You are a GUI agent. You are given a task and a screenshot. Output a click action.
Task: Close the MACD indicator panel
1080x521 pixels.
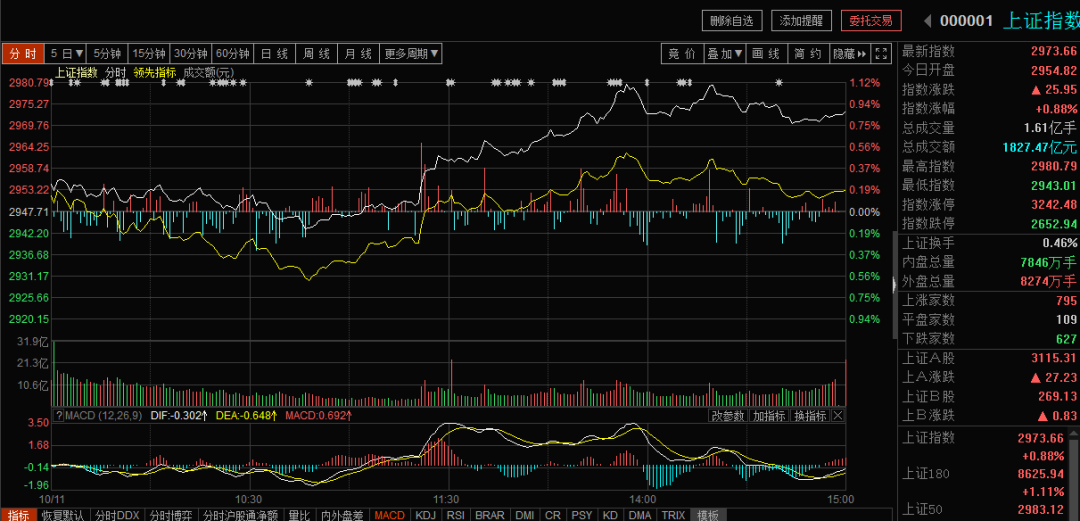coord(838,415)
